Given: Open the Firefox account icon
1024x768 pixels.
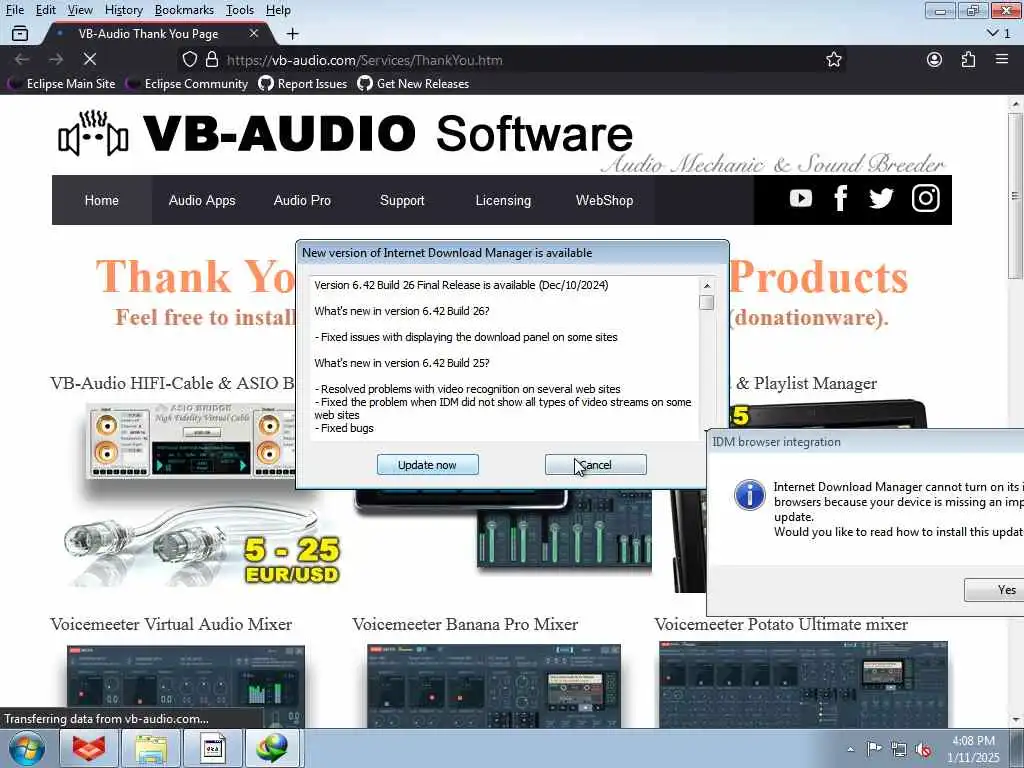Looking at the screenshot, I should [935, 59].
